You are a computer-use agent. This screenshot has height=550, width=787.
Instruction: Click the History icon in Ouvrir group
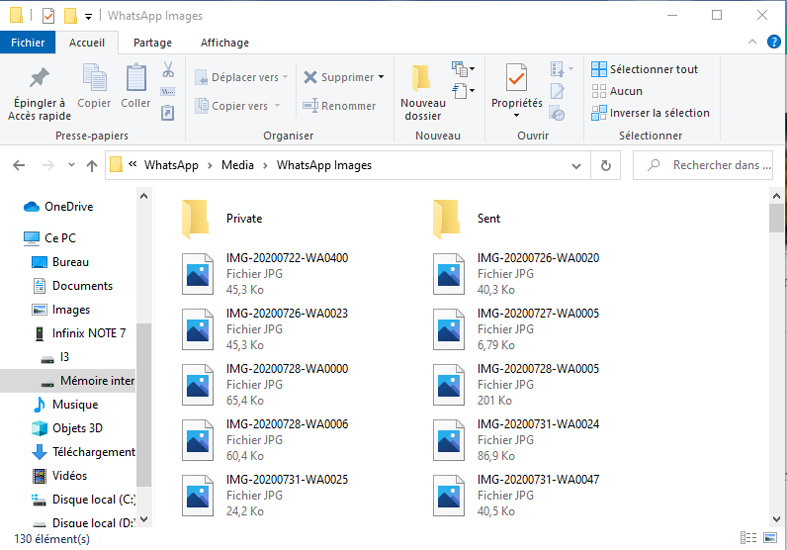click(557, 113)
